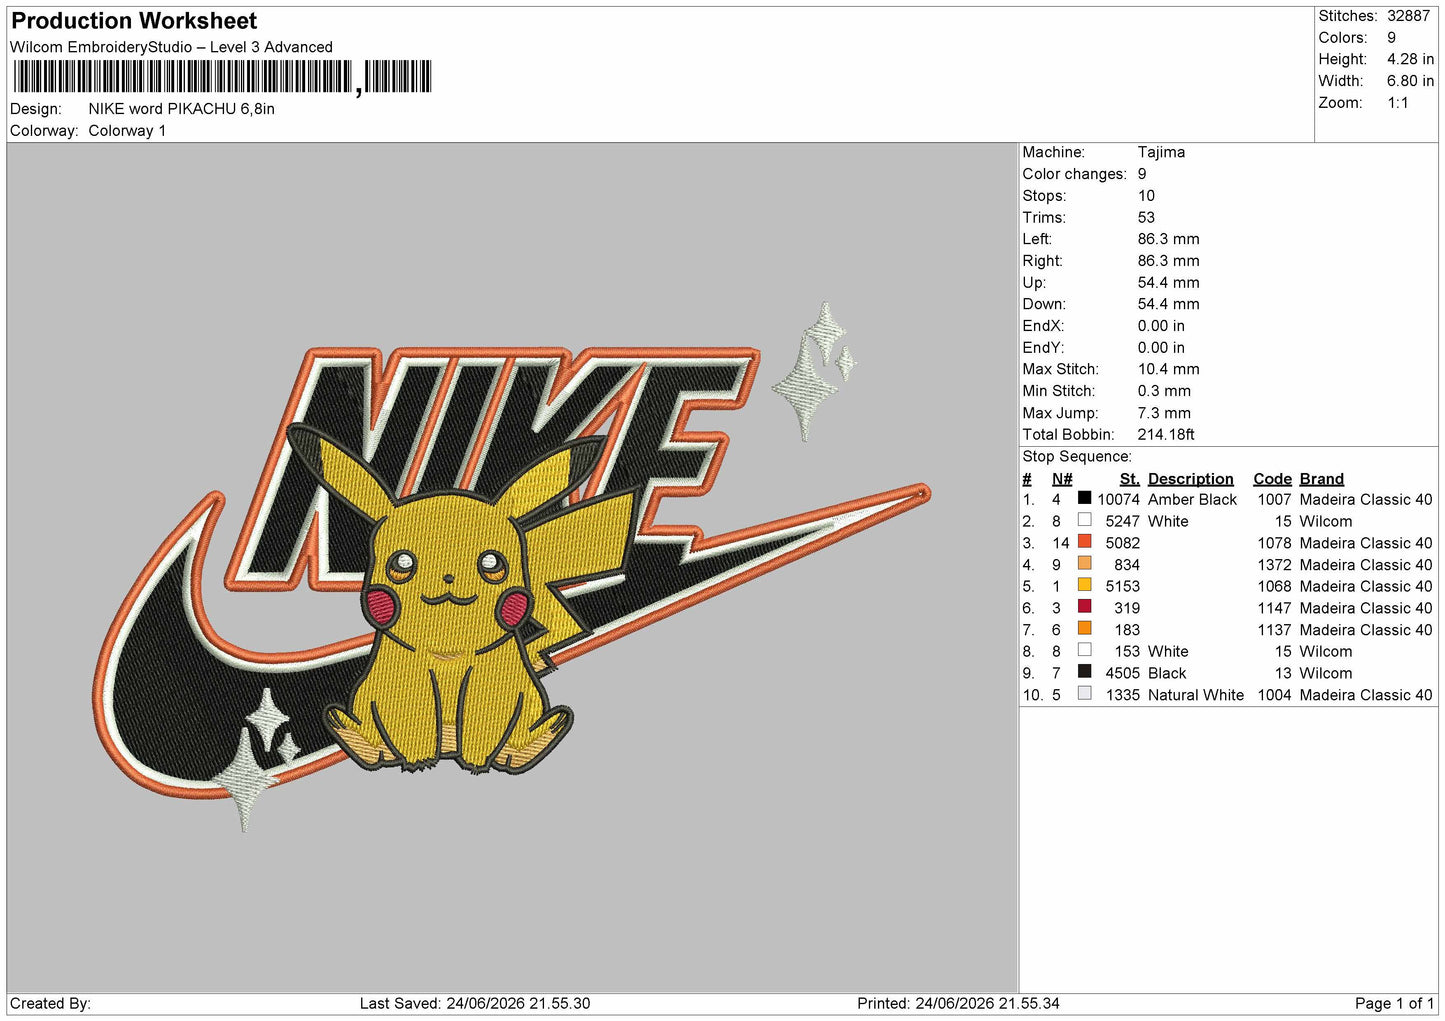Click the 'Stop Sequence:' heading

[1077, 457]
